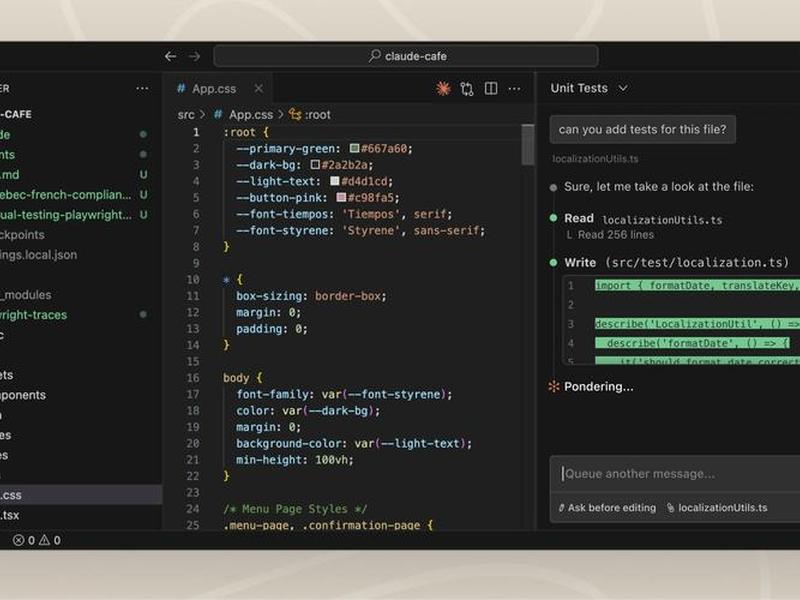Select the :root breadcrumb symbol
The height and width of the screenshot is (600, 800).
coord(310,115)
